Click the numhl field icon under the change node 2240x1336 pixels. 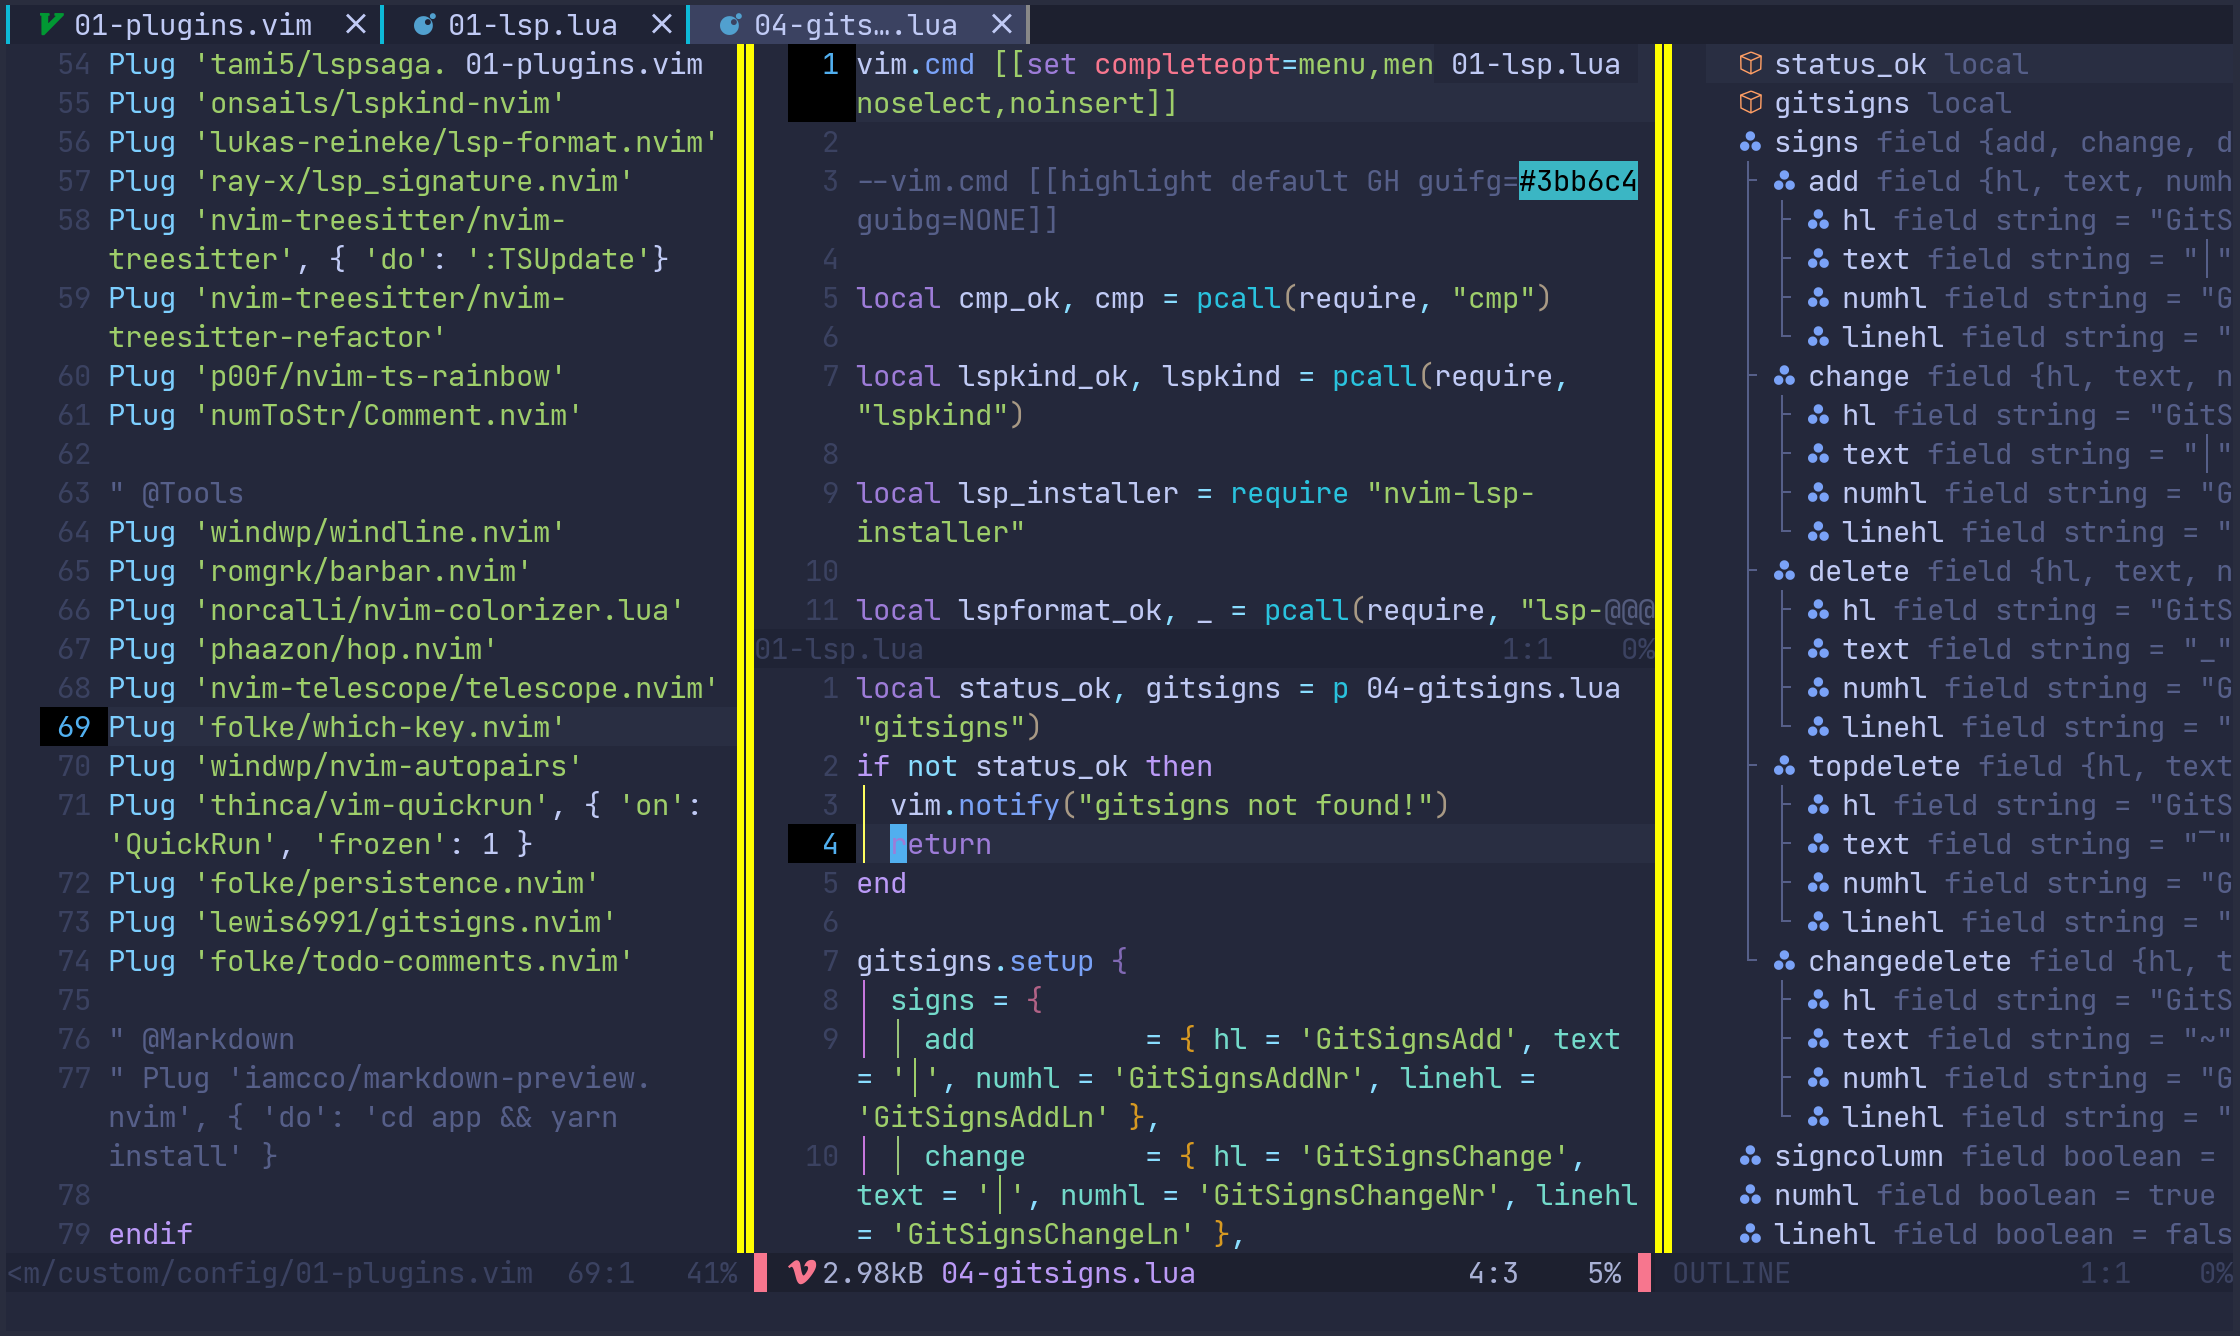click(1818, 493)
